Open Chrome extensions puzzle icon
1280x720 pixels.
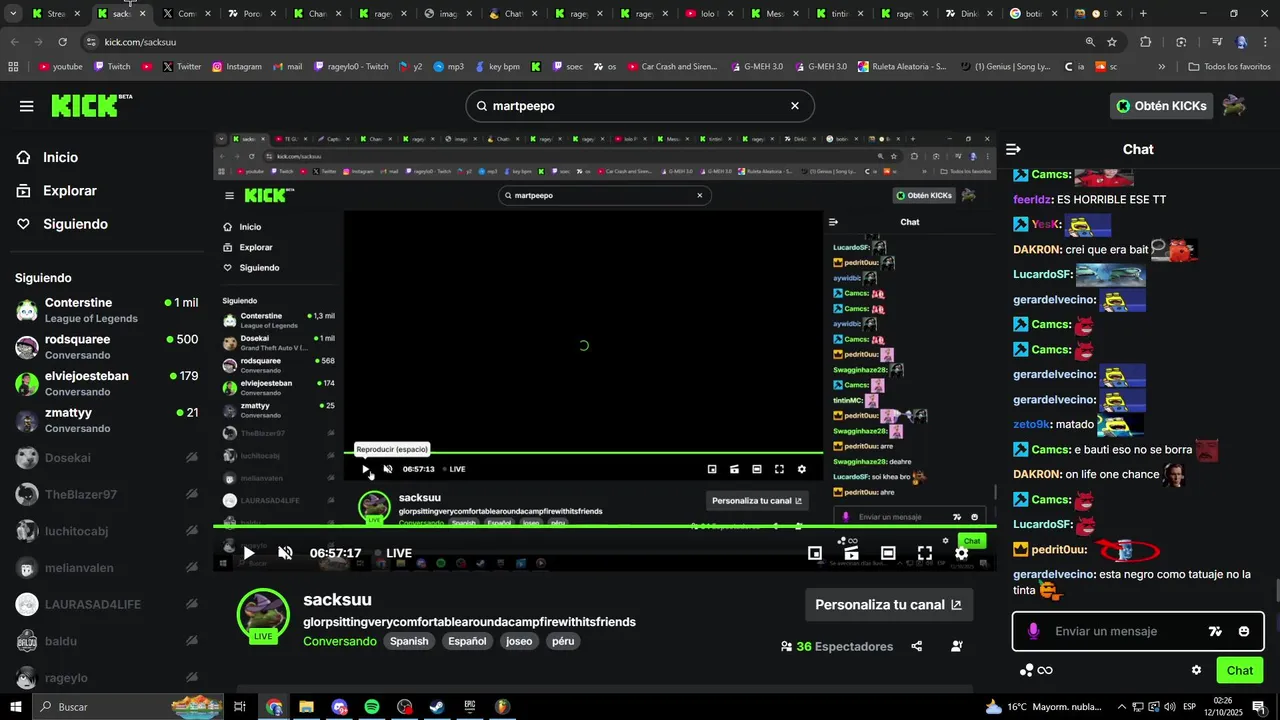pos(1146,42)
